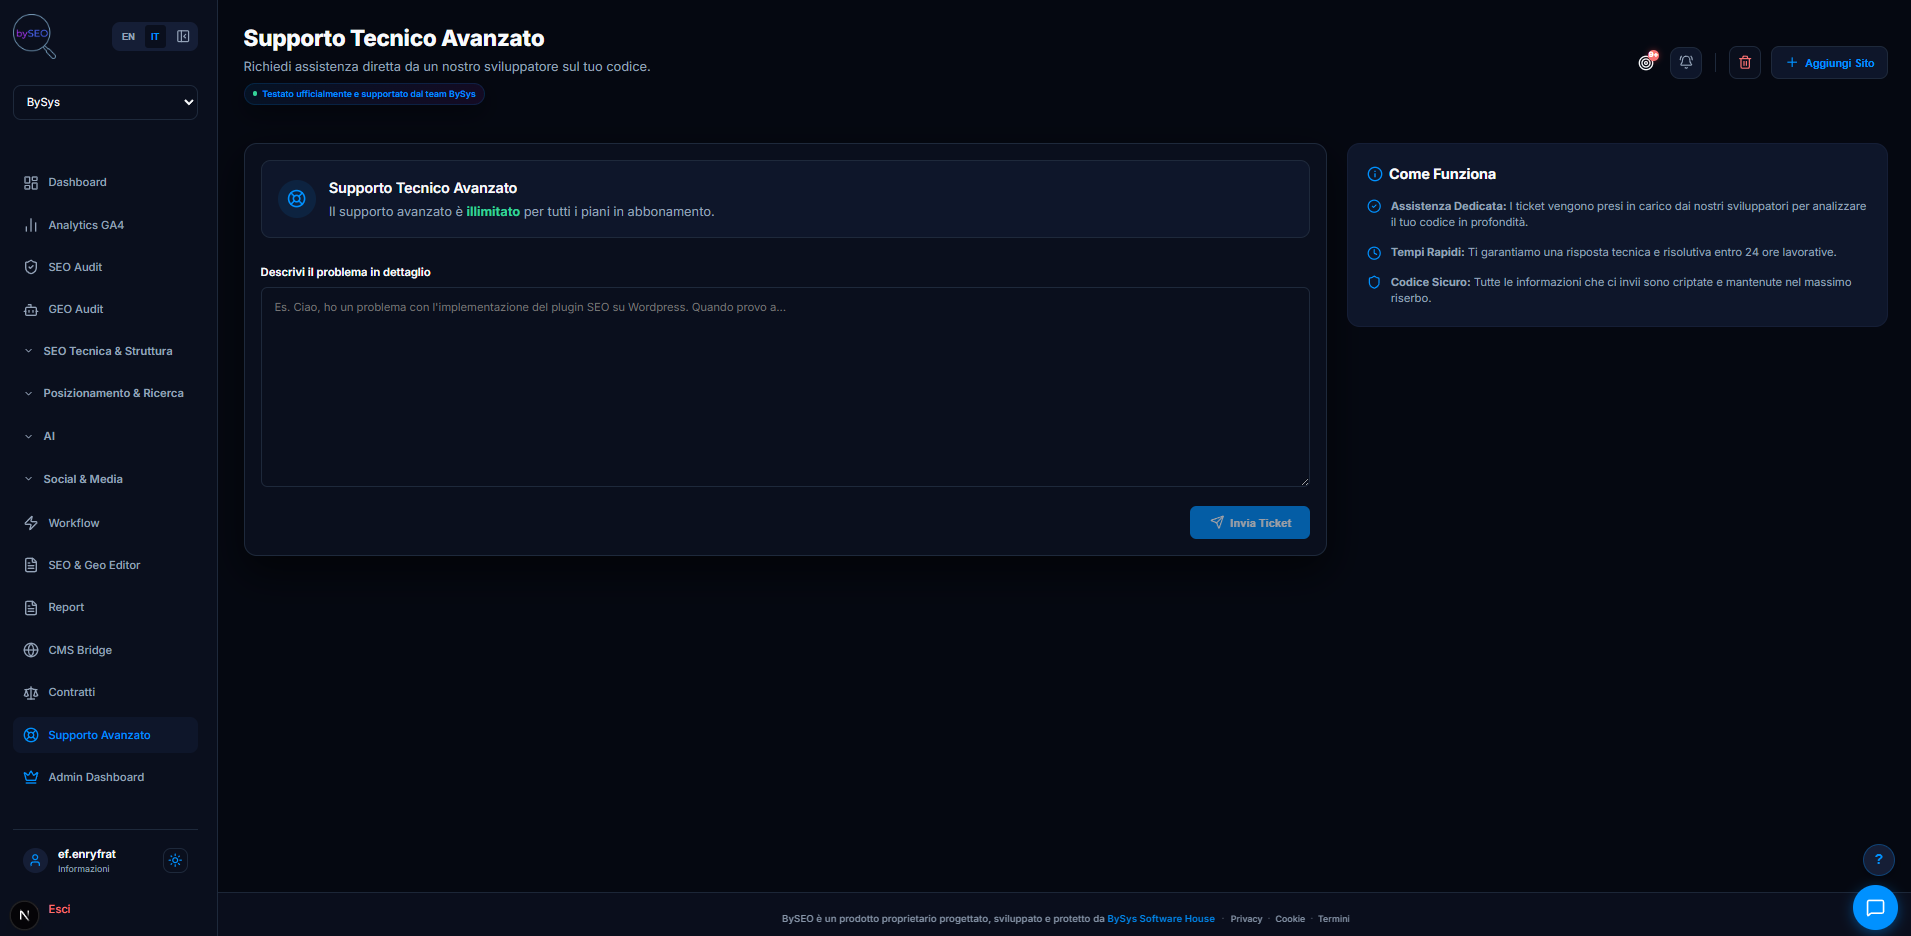
Task: Click the SEO Audit shield icon
Action: pyautogui.click(x=31, y=267)
